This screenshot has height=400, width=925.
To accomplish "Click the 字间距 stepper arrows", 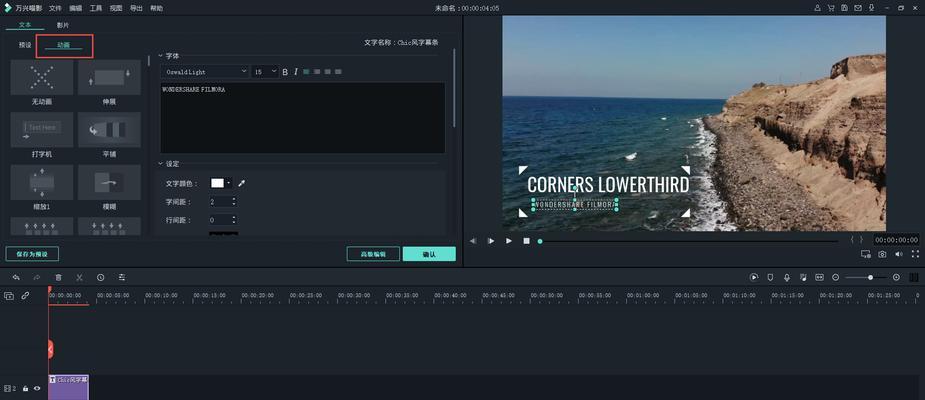I will 234,202.
